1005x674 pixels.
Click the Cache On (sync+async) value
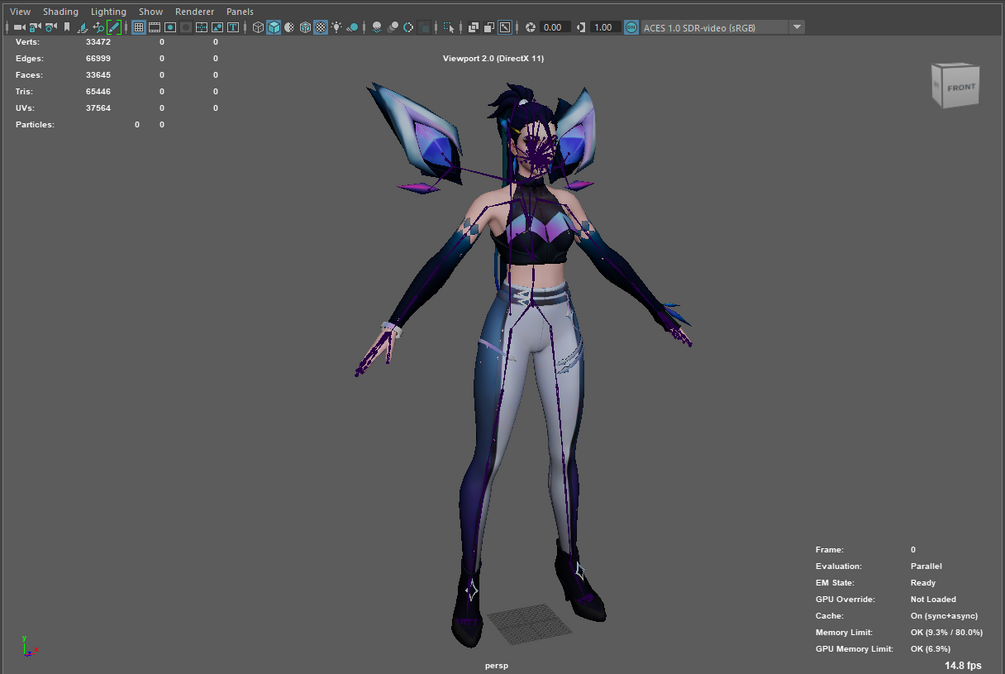(x=943, y=616)
